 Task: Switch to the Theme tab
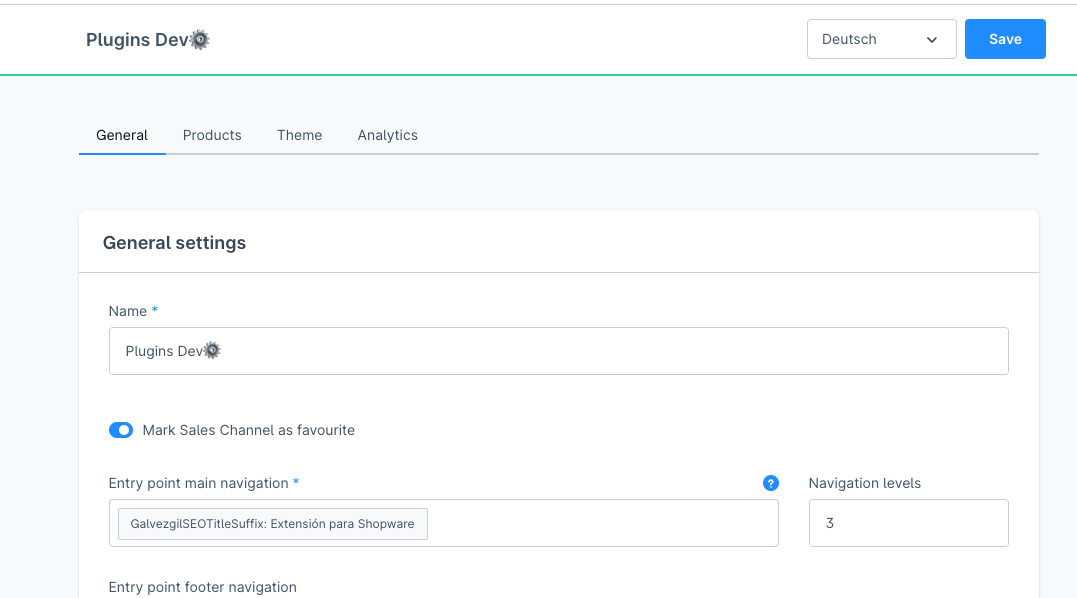[x=299, y=135]
